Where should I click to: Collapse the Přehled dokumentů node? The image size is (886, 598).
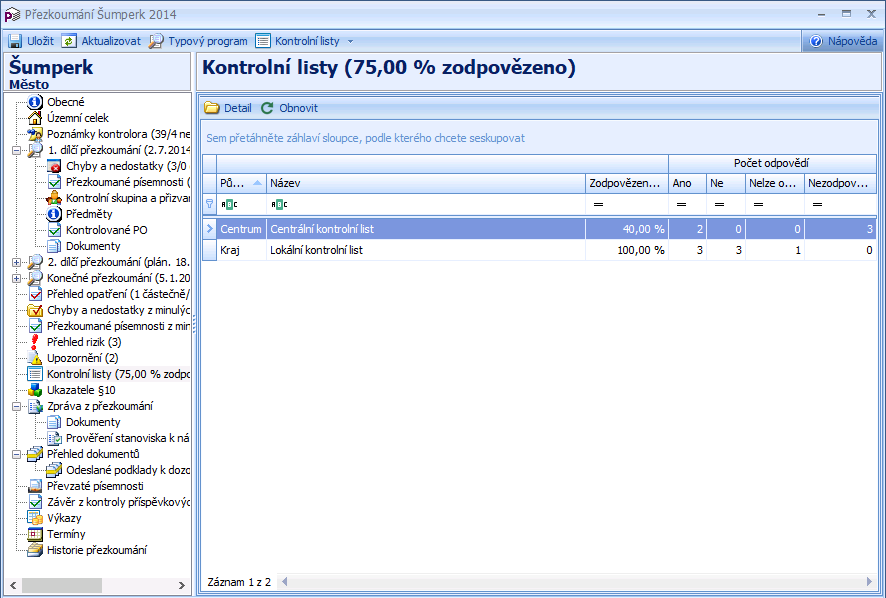(x=16, y=454)
